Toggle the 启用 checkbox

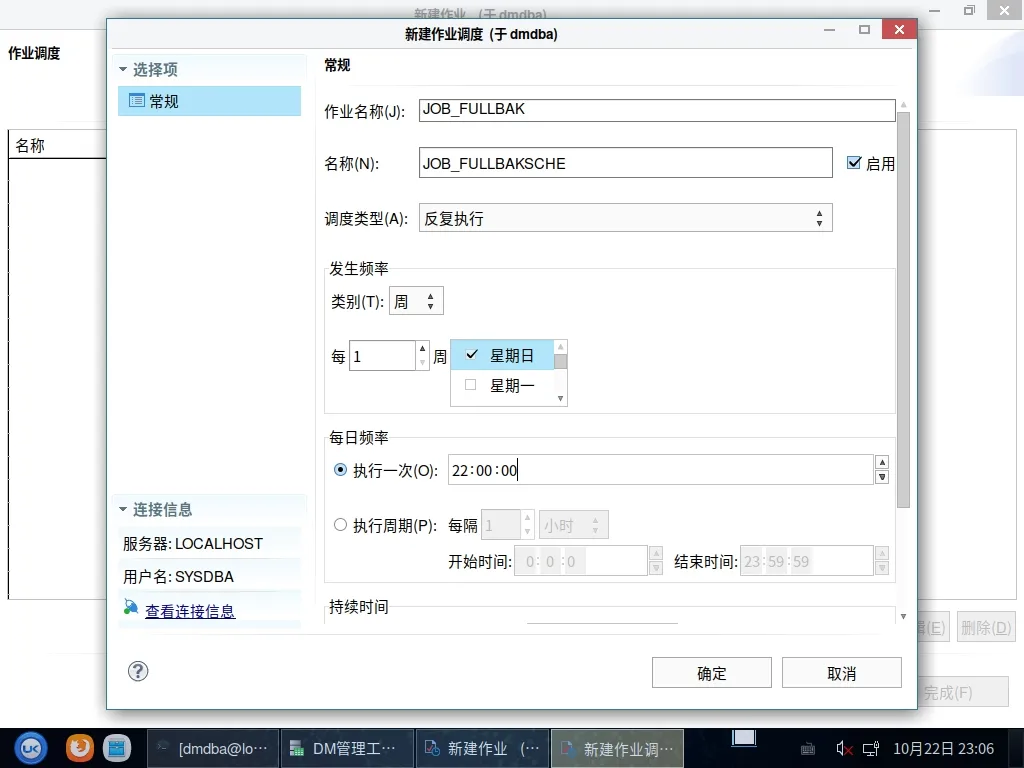click(854, 163)
